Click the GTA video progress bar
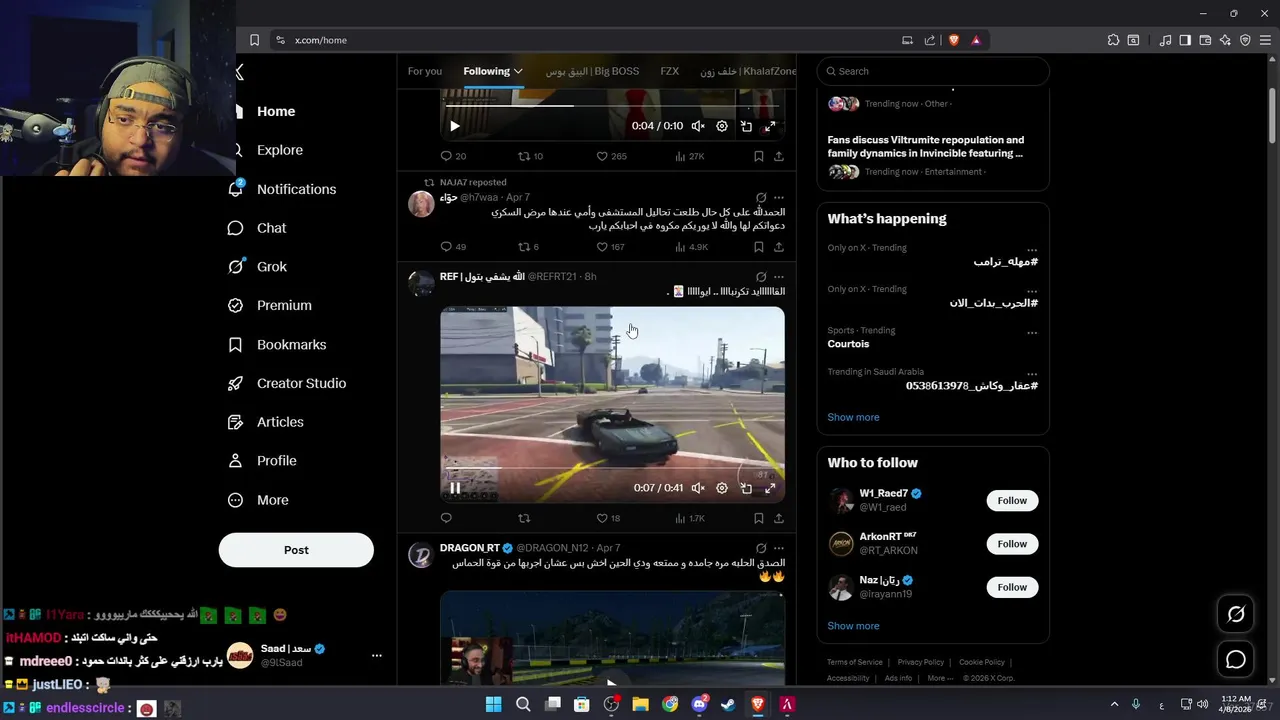1280x720 pixels. [x=612, y=468]
